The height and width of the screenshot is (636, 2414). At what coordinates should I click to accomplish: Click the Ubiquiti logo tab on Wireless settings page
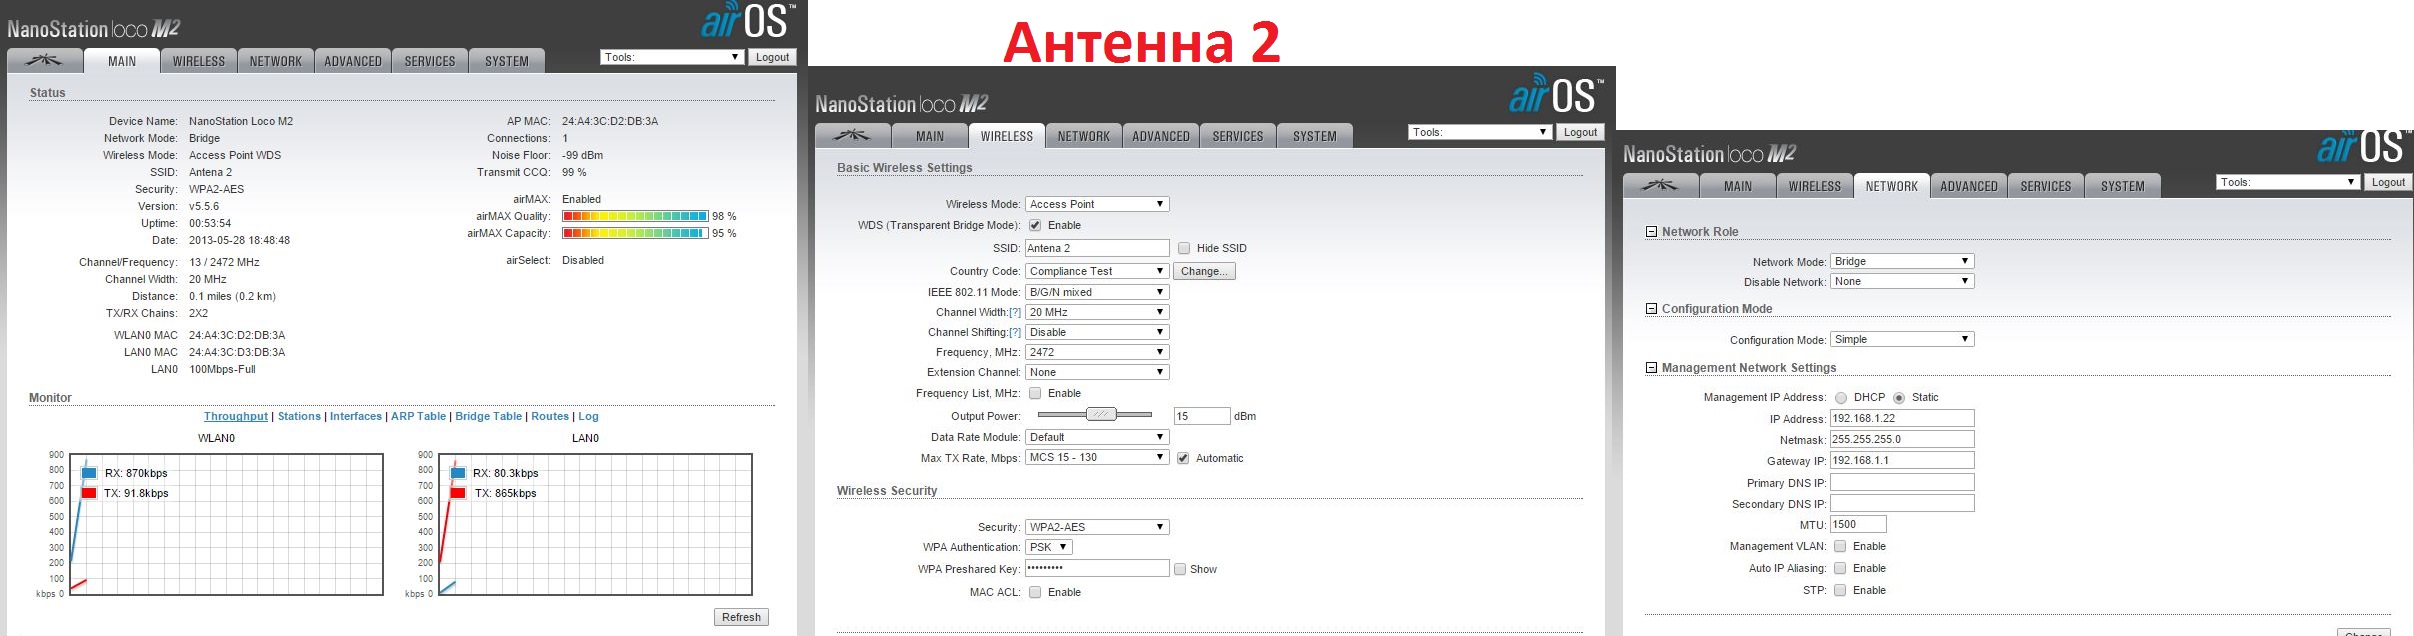(x=853, y=136)
